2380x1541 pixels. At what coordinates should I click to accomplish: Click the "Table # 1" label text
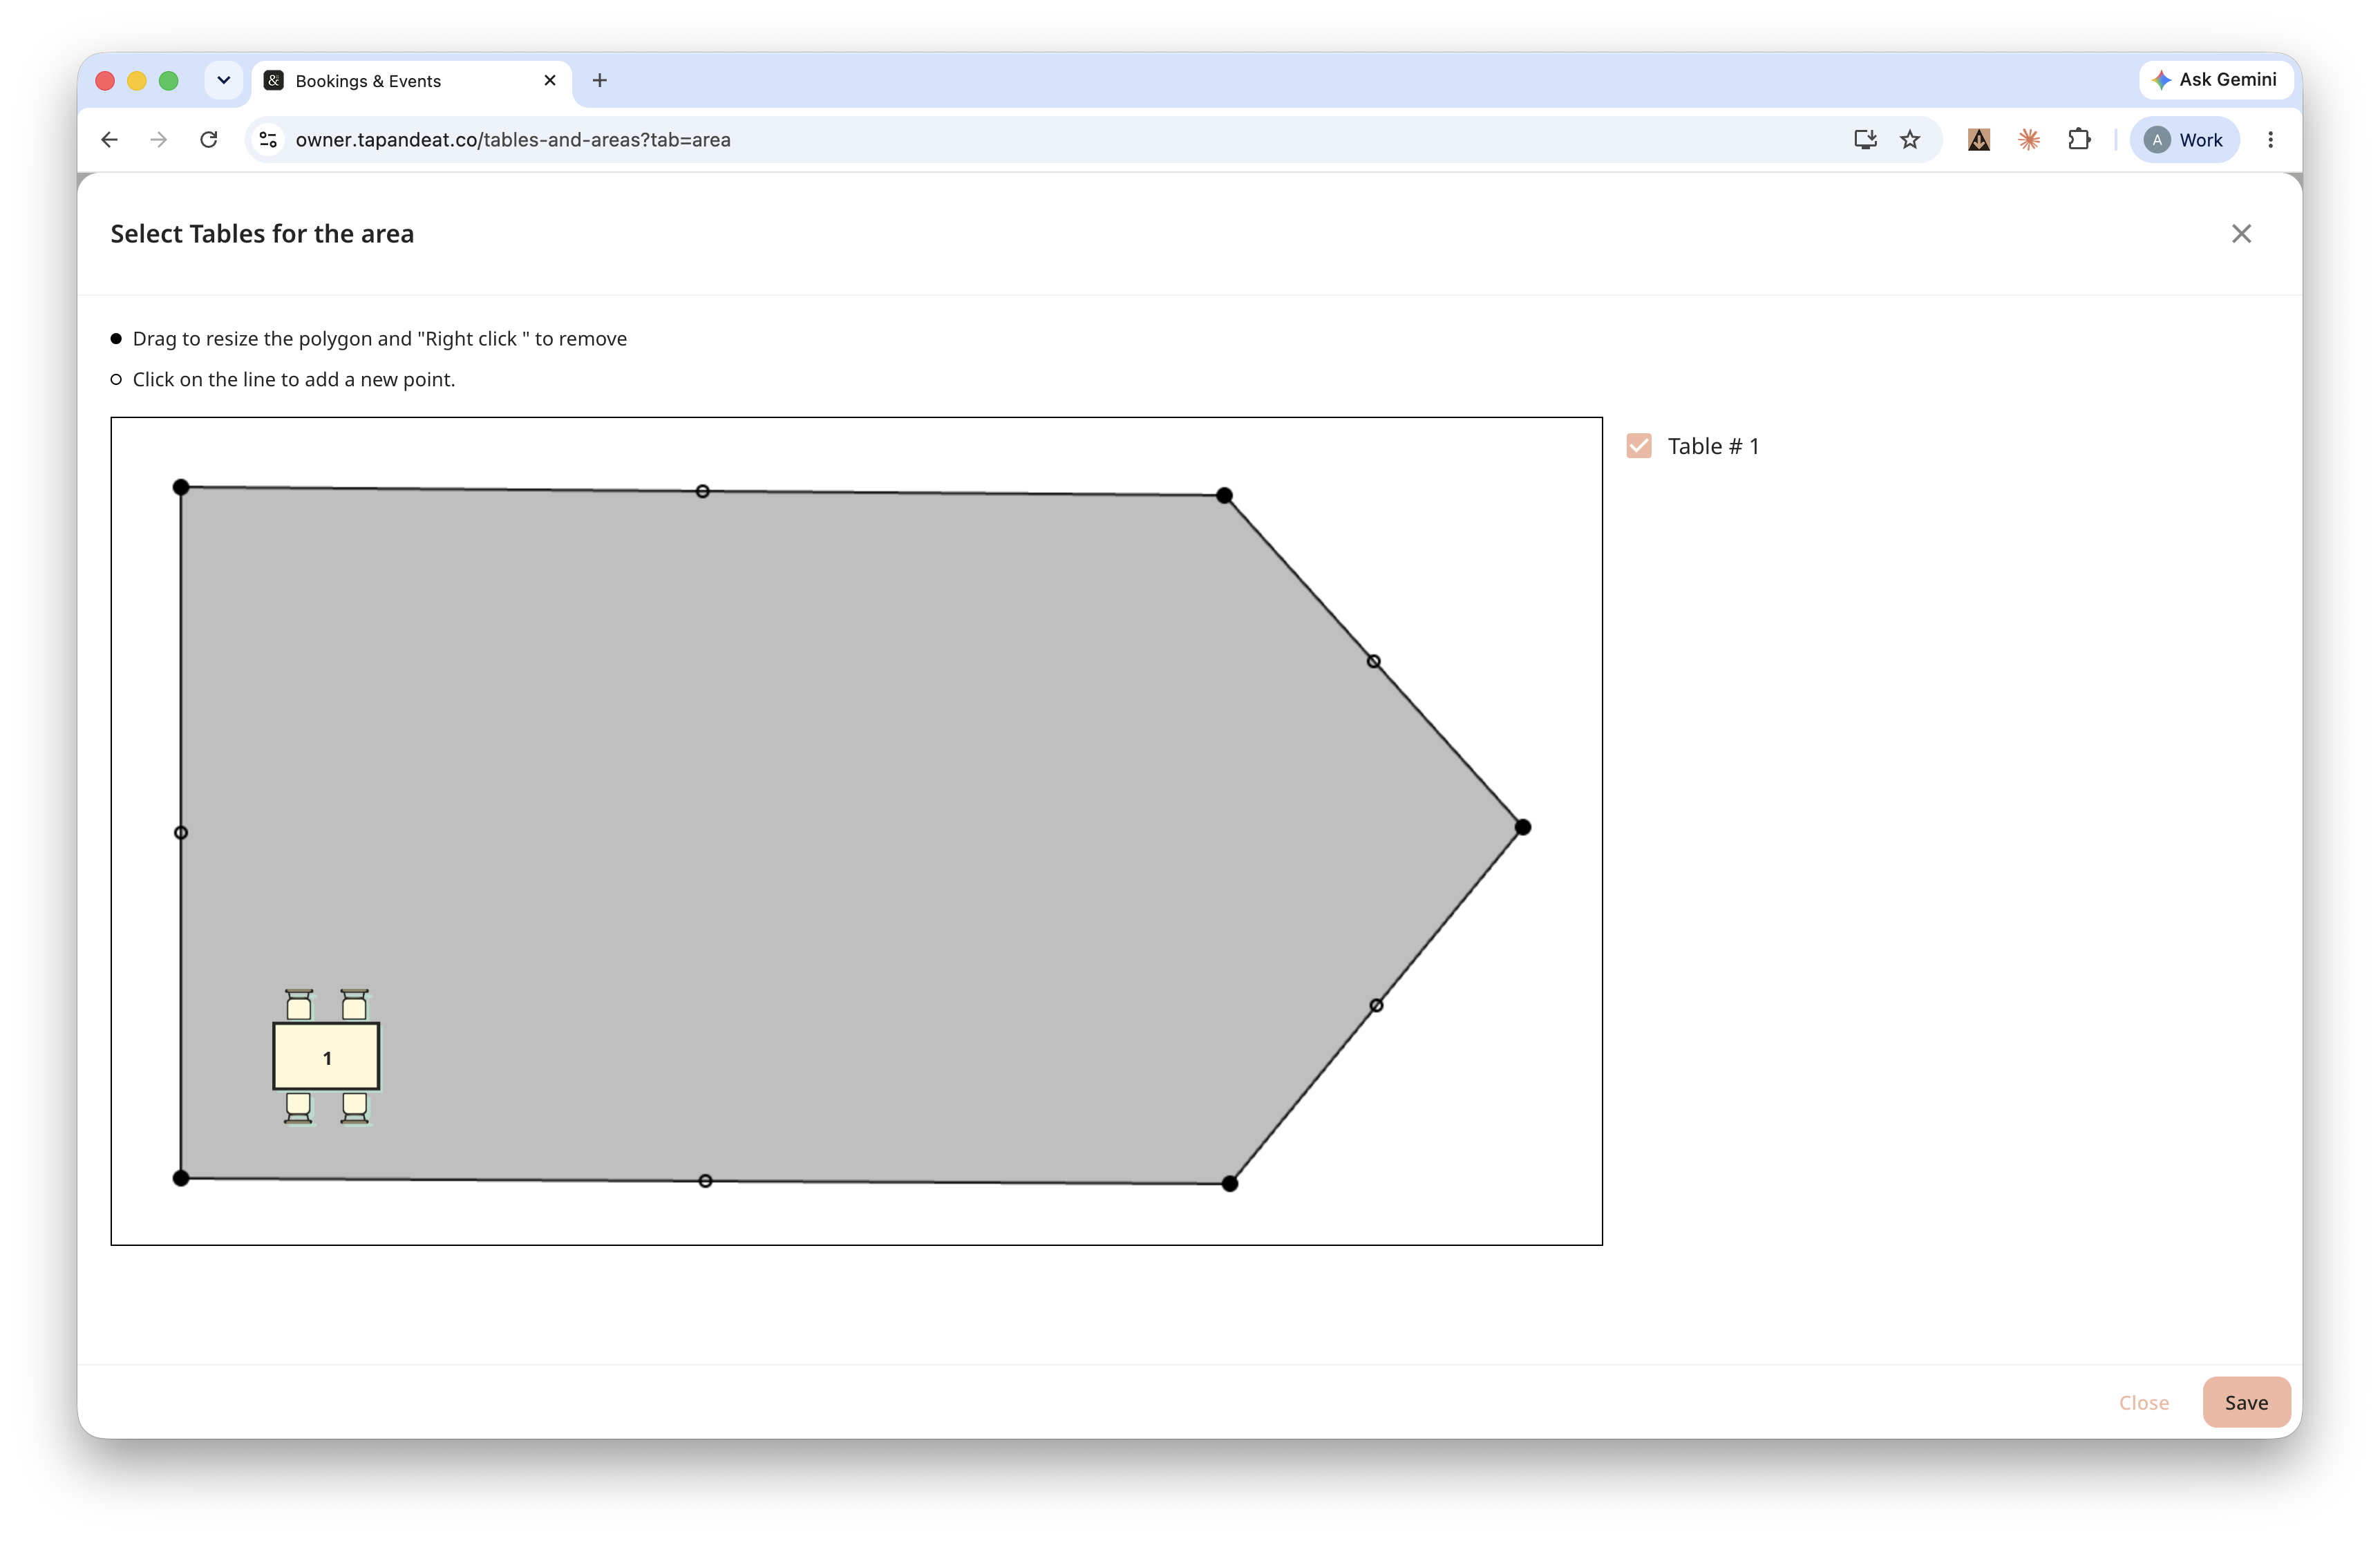point(1713,446)
